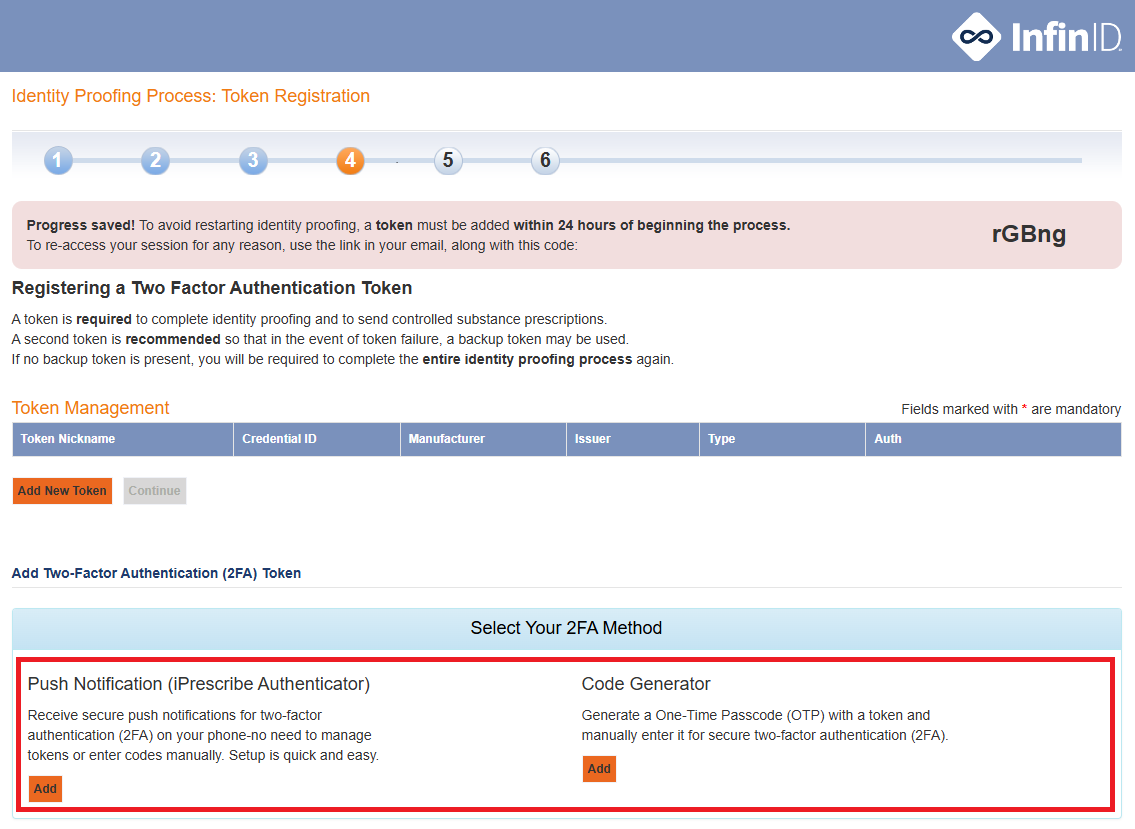1135x829 pixels.
Task: Click the InfinID infinity logo
Action: 976,37
